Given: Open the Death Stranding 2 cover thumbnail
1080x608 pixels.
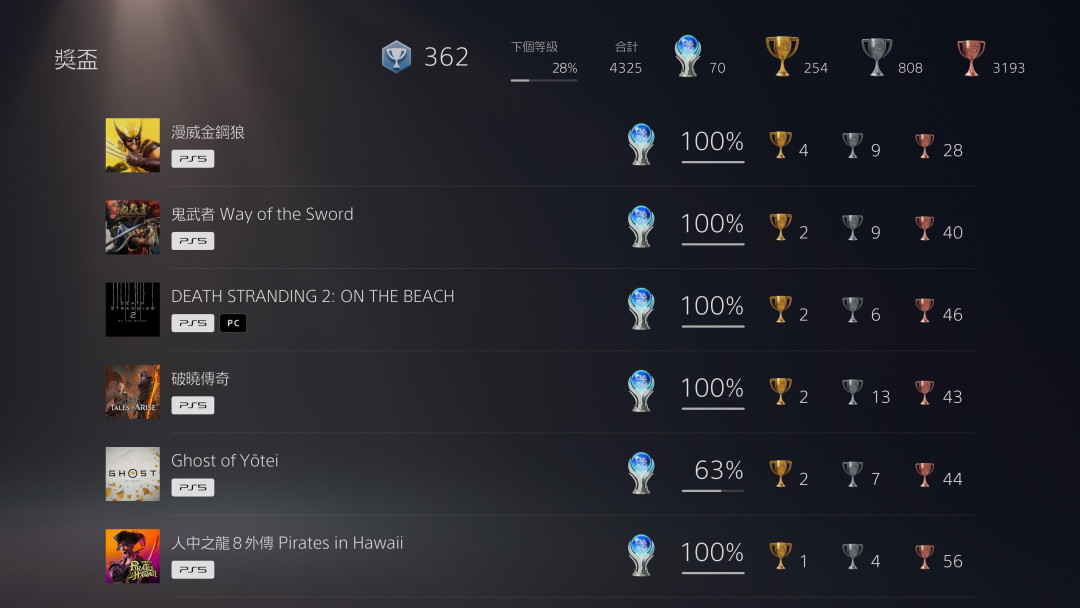Looking at the screenshot, I should coord(132,309).
